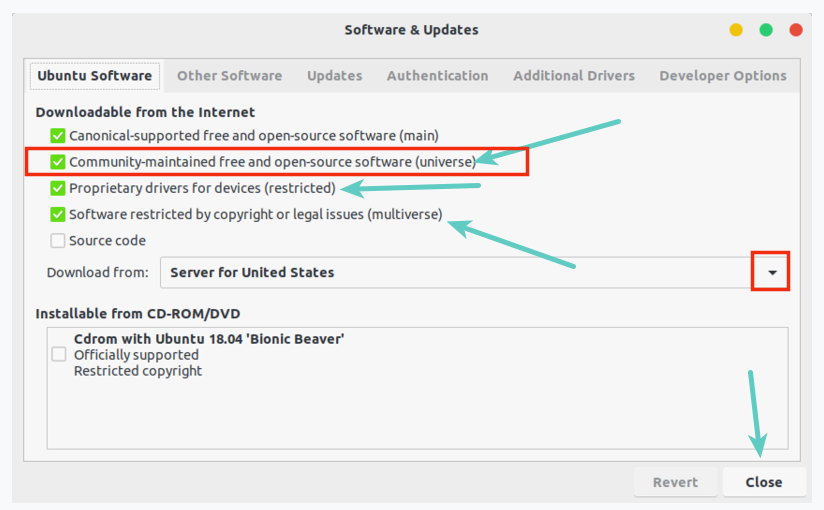Click the yellow minimize window button

coord(736,30)
